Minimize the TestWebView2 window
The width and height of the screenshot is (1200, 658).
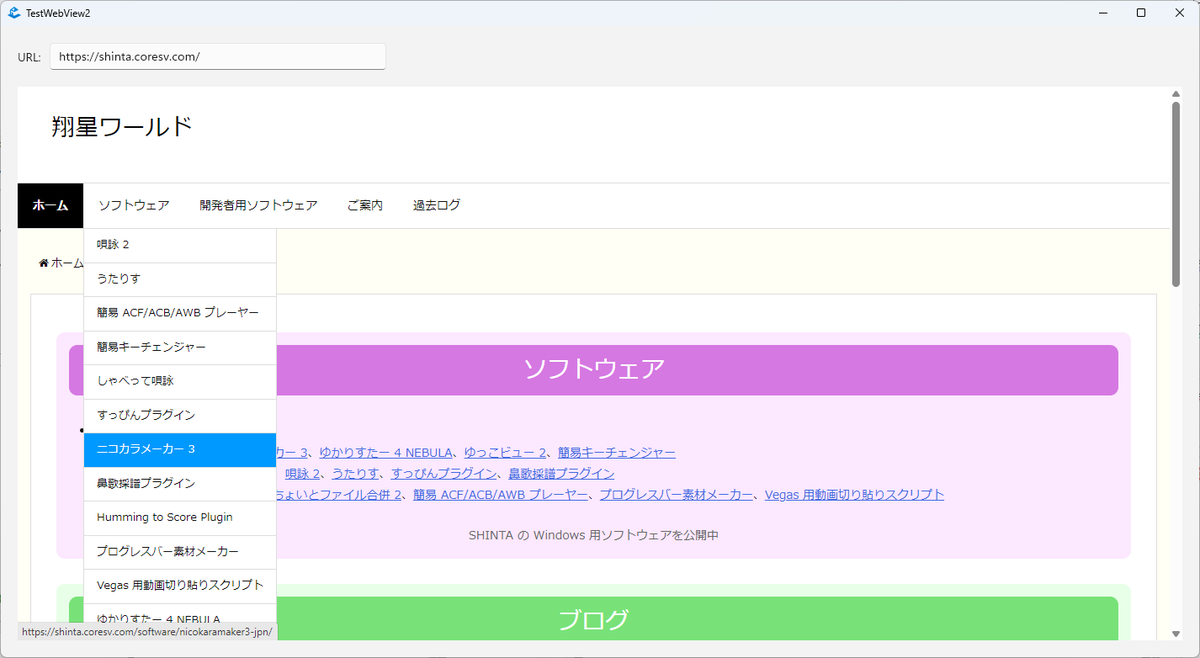pyautogui.click(x=1101, y=13)
